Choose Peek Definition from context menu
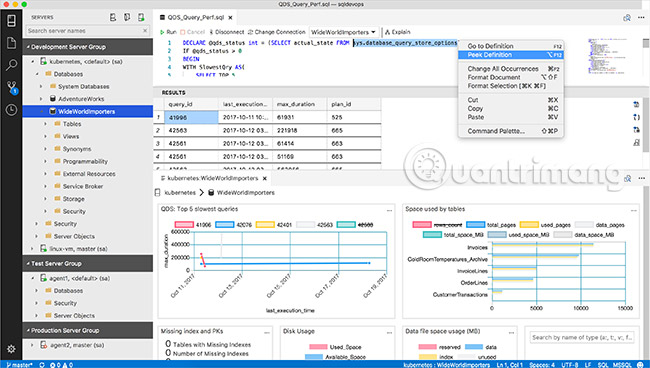 (x=511, y=55)
